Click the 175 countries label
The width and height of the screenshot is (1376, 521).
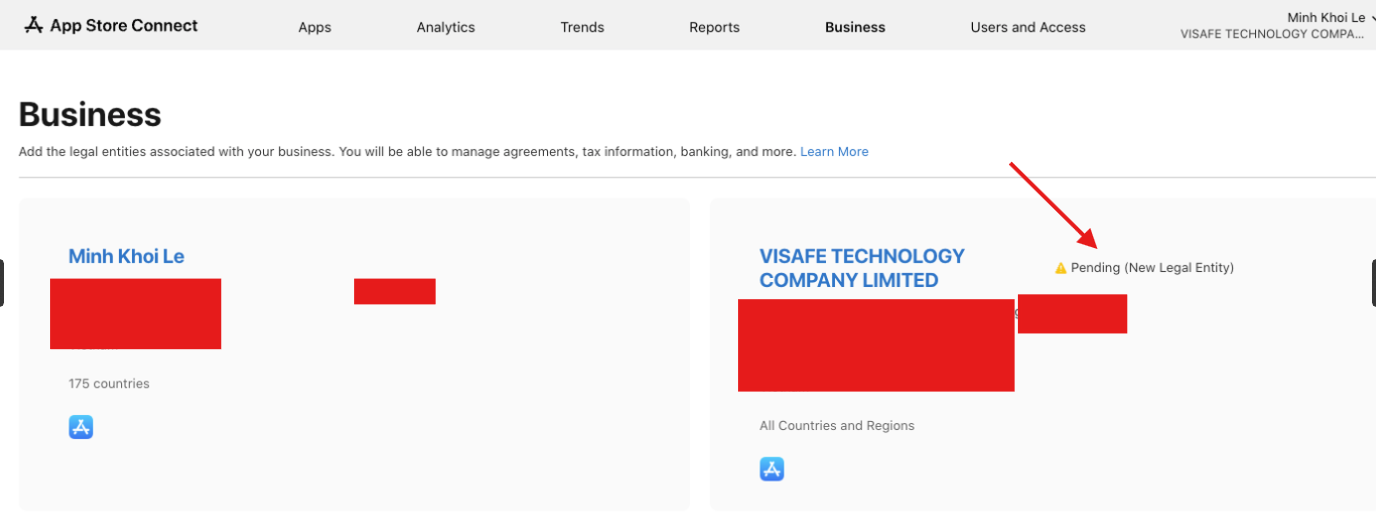tap(109, 384)
